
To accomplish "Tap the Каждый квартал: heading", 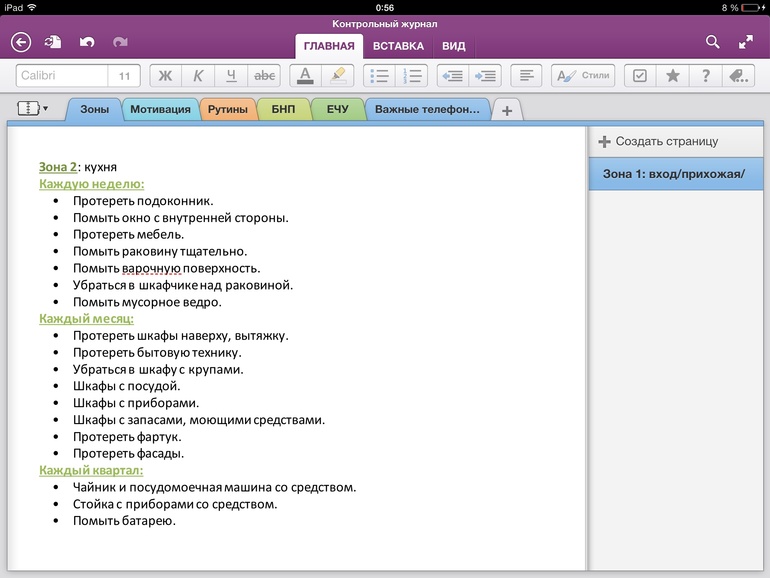I will (91, 470).
